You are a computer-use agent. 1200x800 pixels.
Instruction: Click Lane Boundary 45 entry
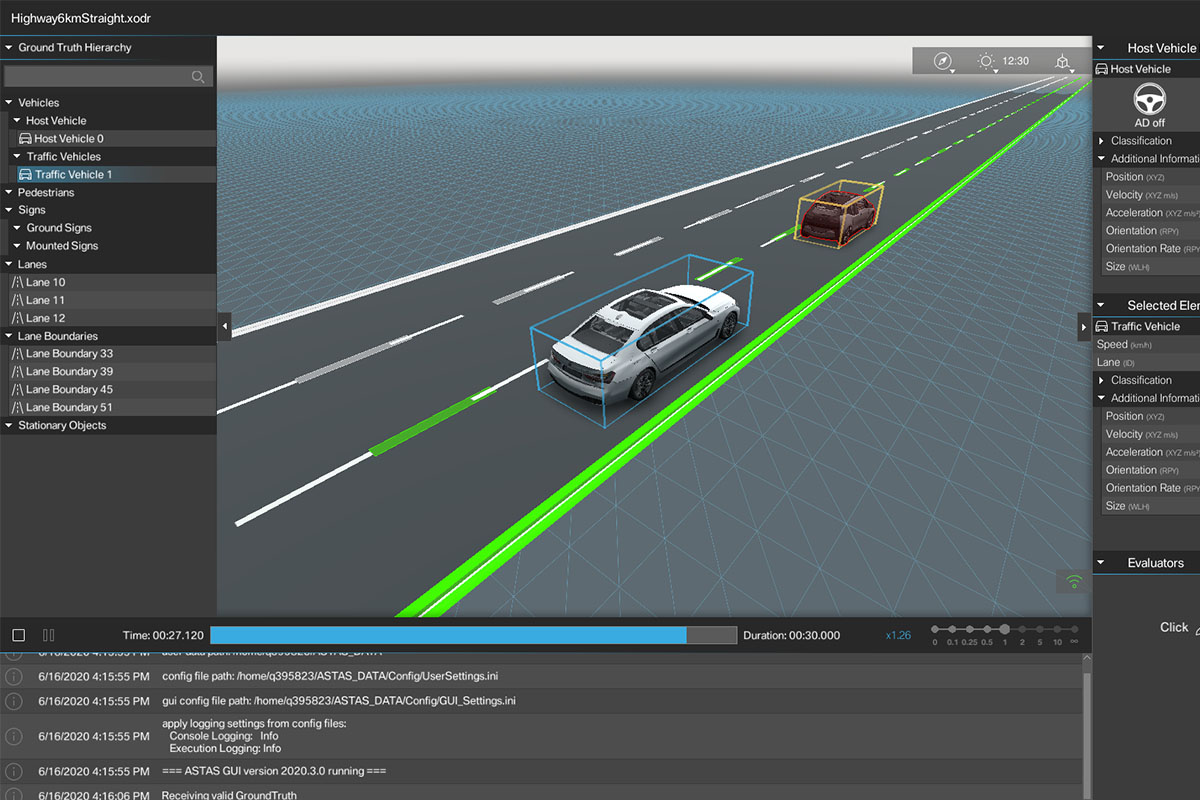click(x=69, y=389)
